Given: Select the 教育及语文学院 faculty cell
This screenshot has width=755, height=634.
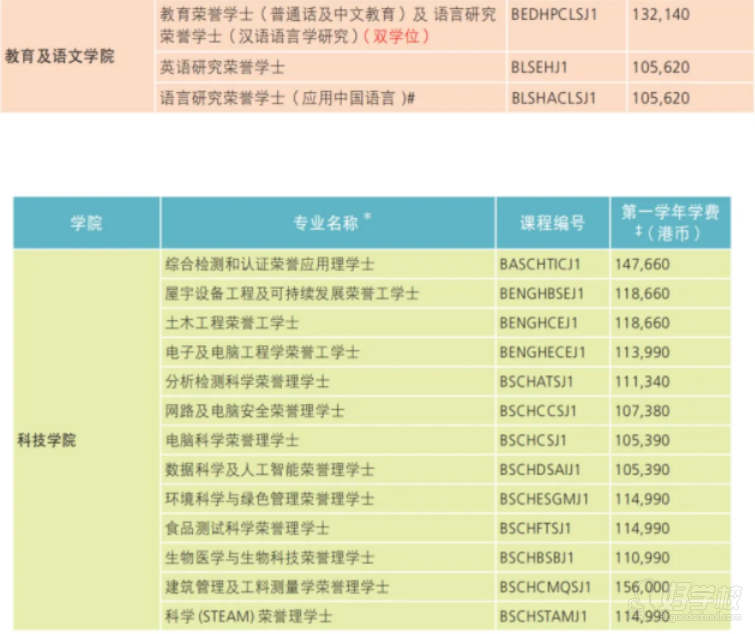Looking at the screenshot, I should click(x=59, y=56).
